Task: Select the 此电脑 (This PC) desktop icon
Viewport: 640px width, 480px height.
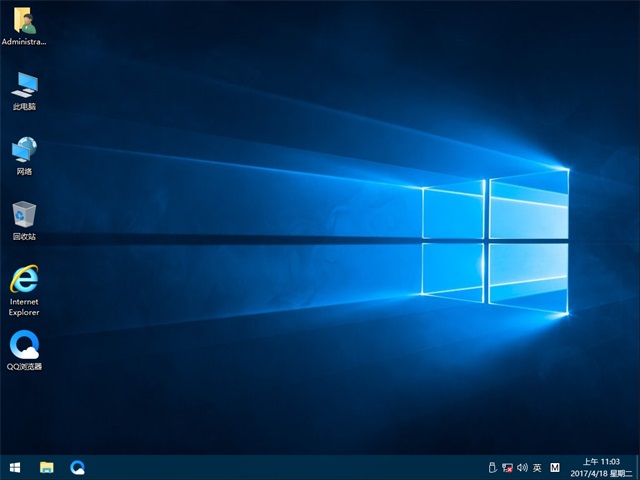Action: (x=25, y=84)
